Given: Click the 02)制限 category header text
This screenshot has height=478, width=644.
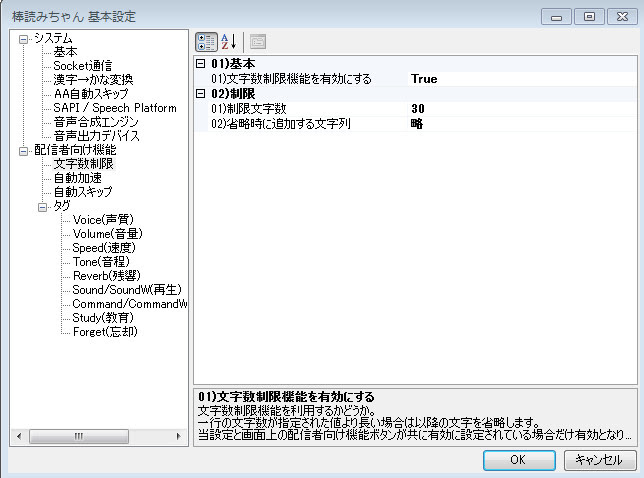Looking at the screenshot, I should [x=233, y=94].
